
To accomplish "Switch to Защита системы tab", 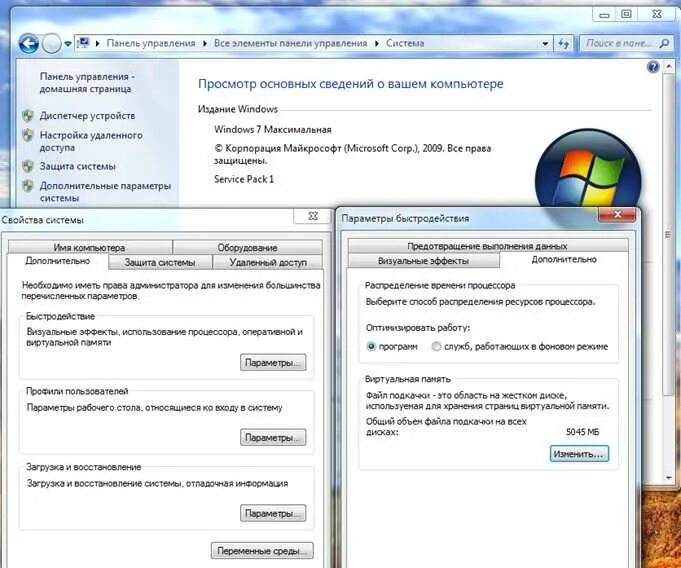I will click(x=160, y=262).
